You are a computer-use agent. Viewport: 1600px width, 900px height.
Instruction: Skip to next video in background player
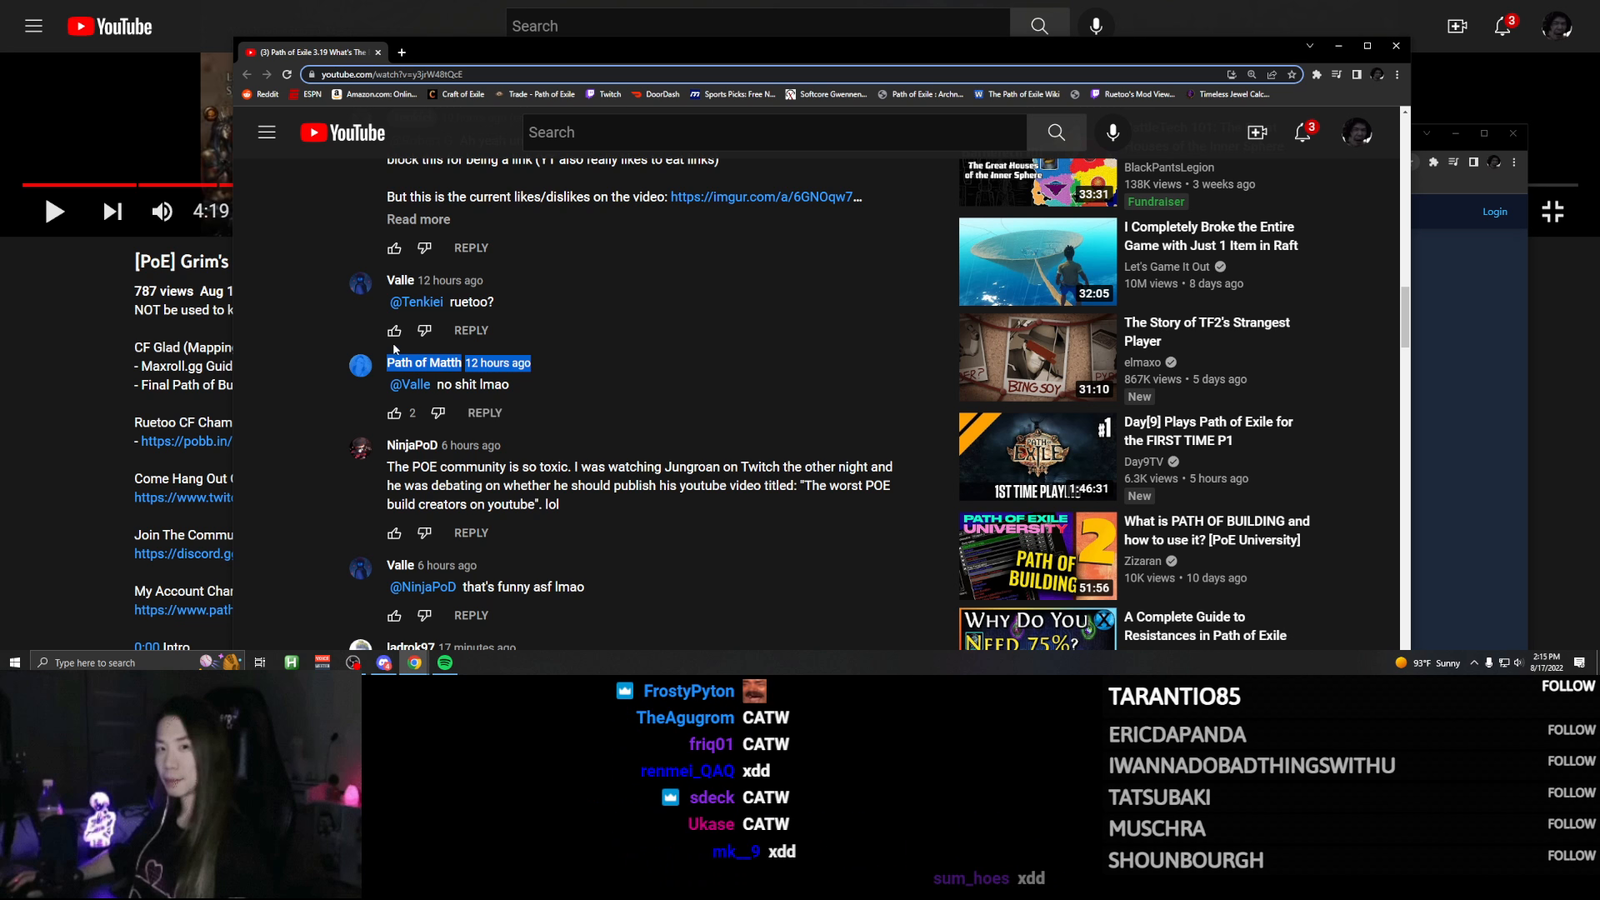coord(112,211)
